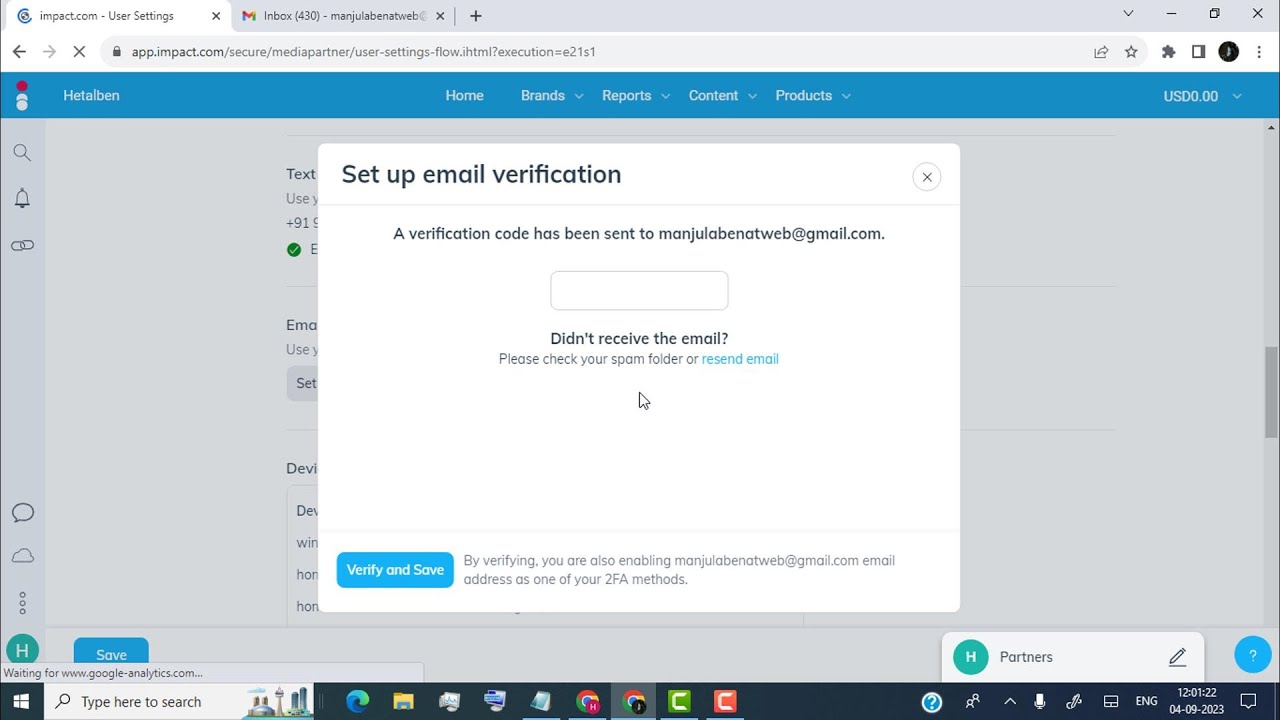Click the cloud icon in left sidebar
Screen dimensions: 1280x720
coord(22,556)
